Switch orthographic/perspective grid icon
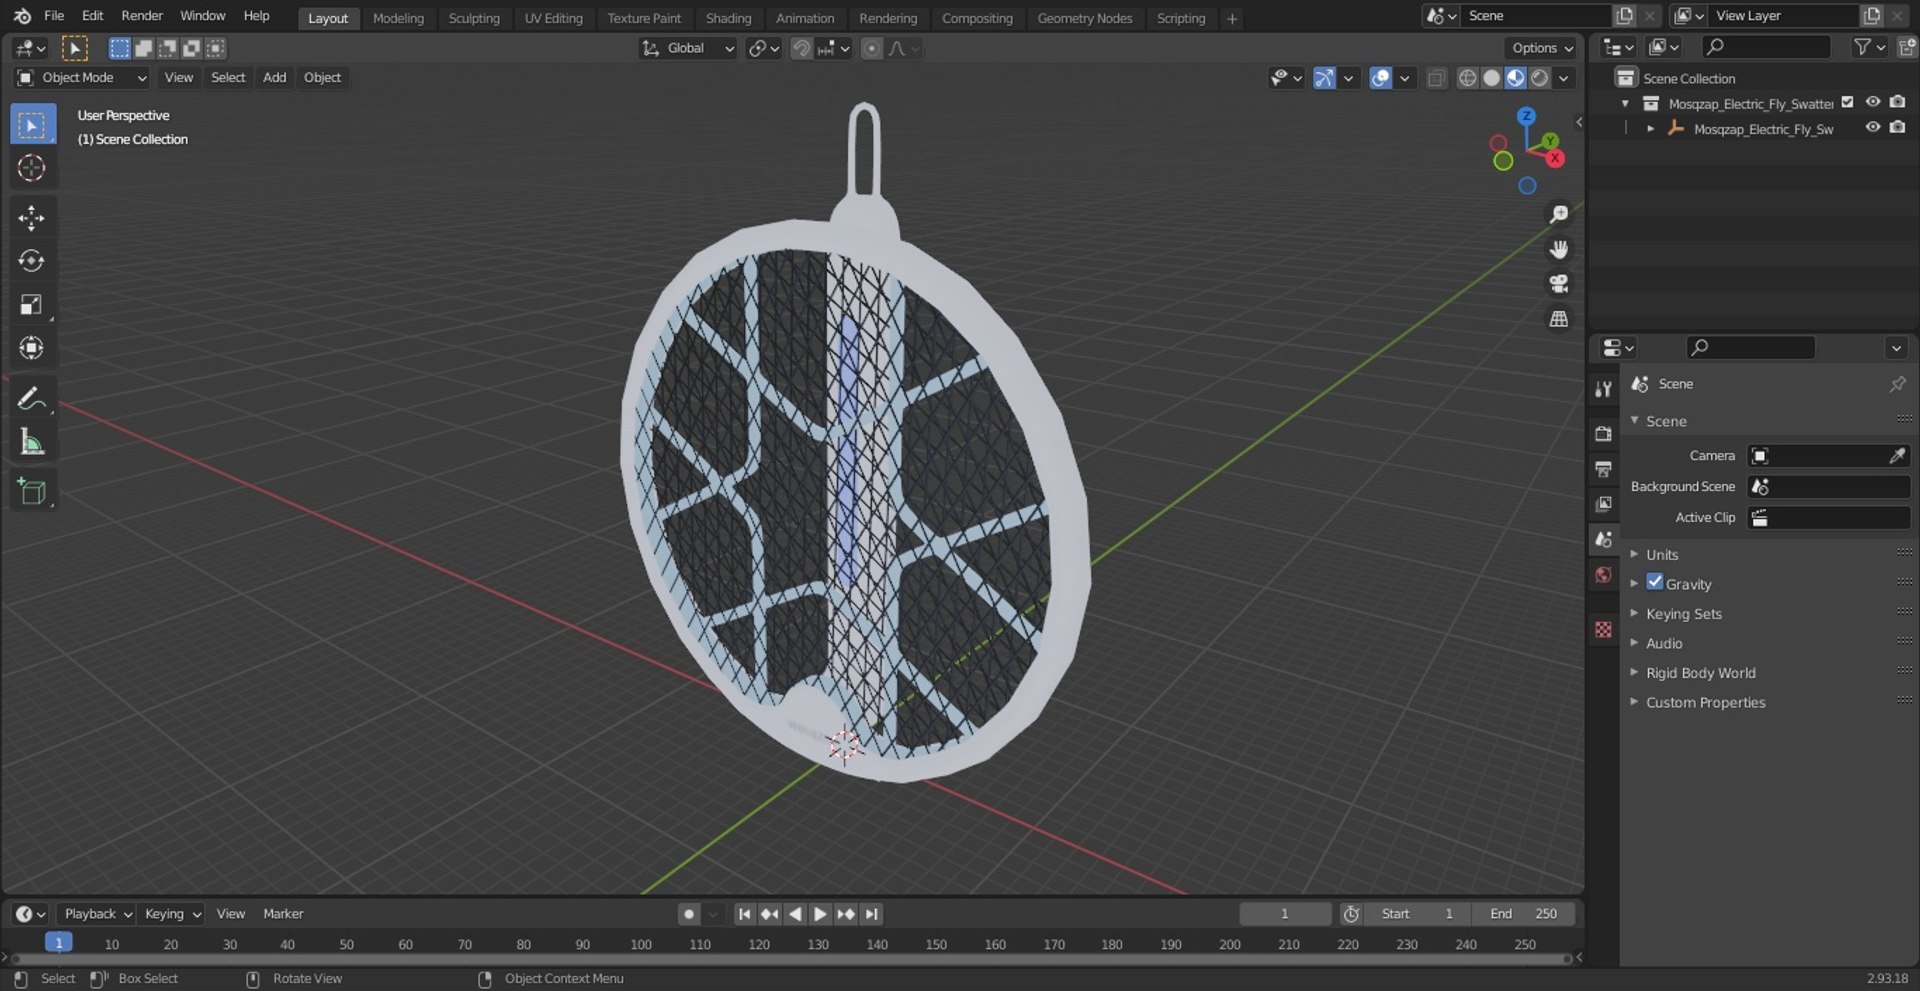Viewport: 1920px width, 991px height. 1558,319
